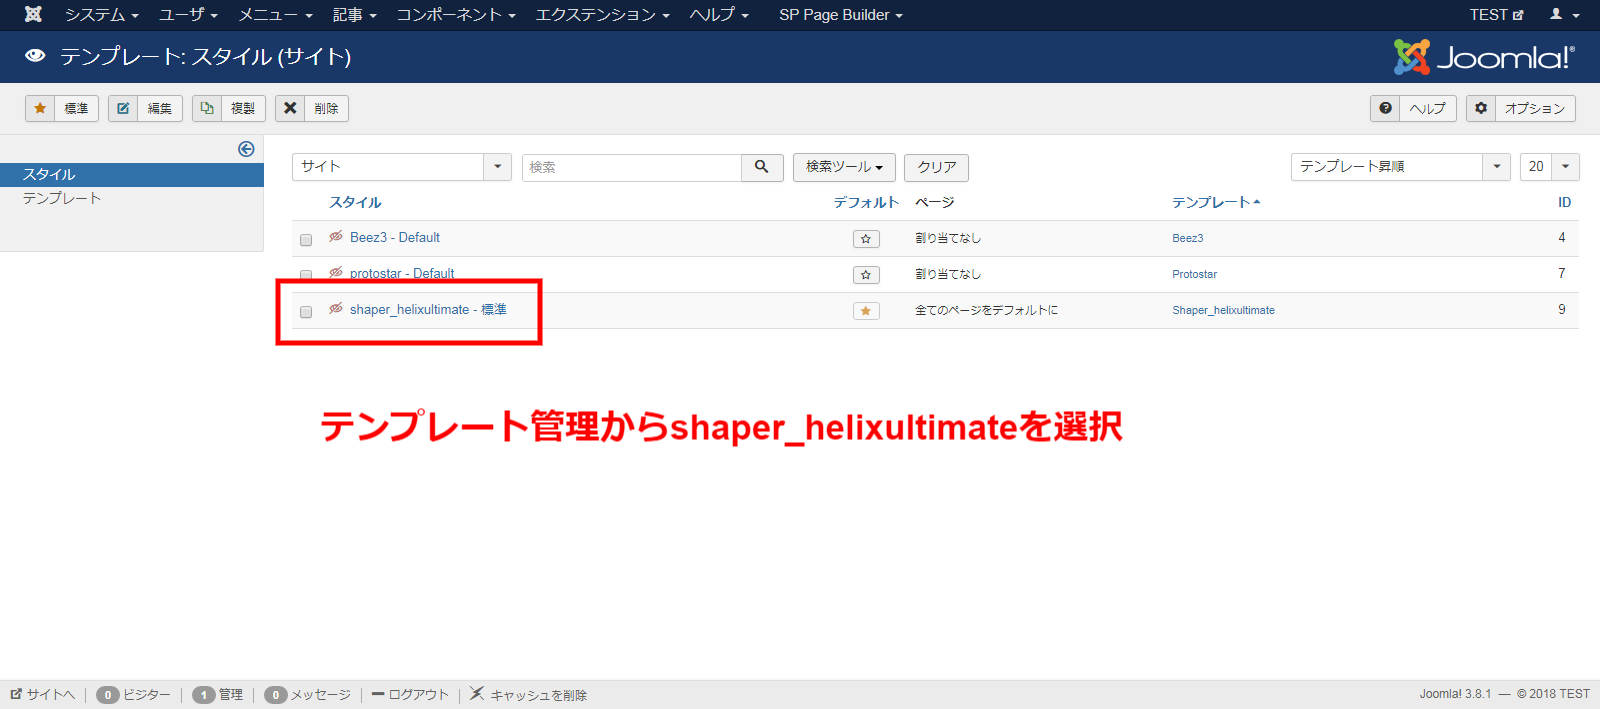Viewport: 1600px width, 709px height.
Task: Open the Protostar template link
Action: coord(1195,274)
